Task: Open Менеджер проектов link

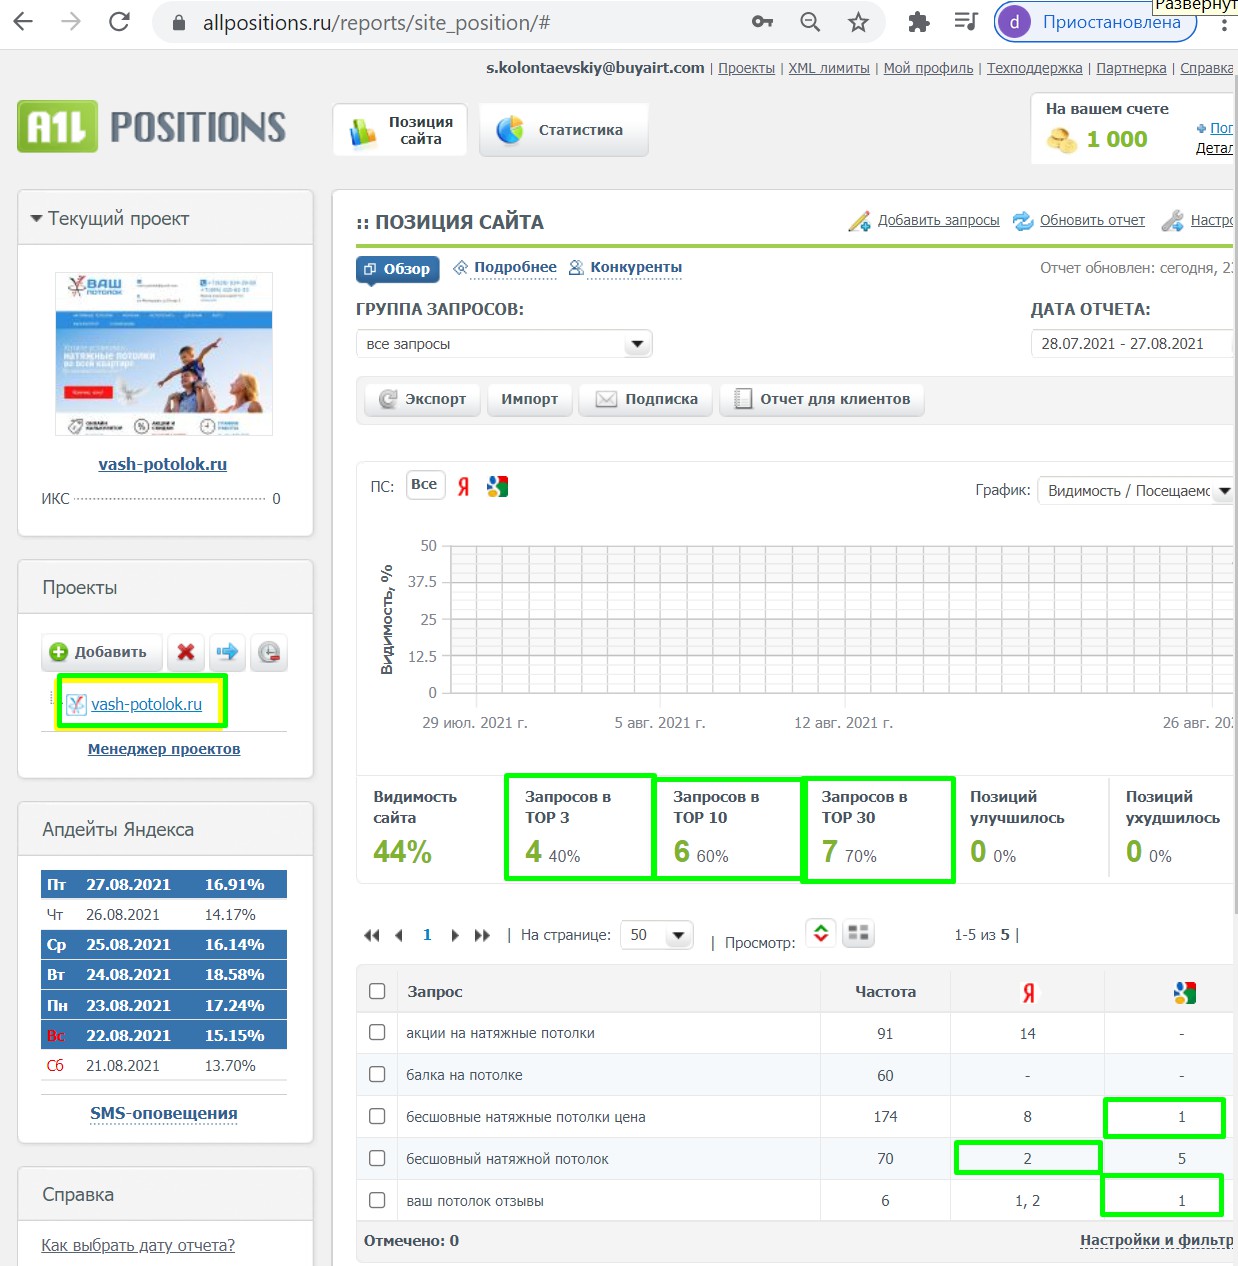Action: point(164,749)
